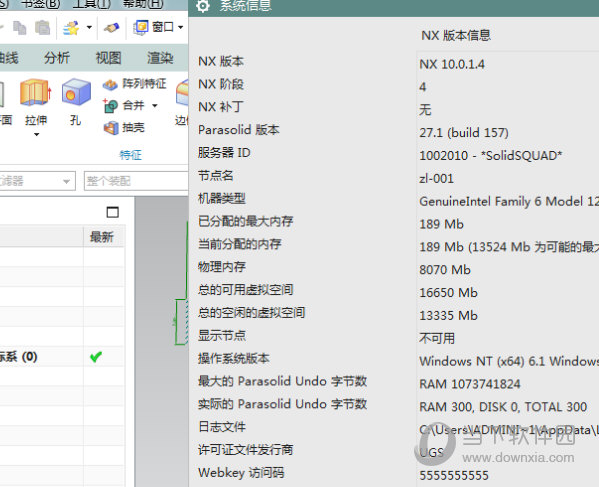This screenshot has width=599, height=487.
Task: Click the Parasolid 版本 label
Action: click(238, 130)
